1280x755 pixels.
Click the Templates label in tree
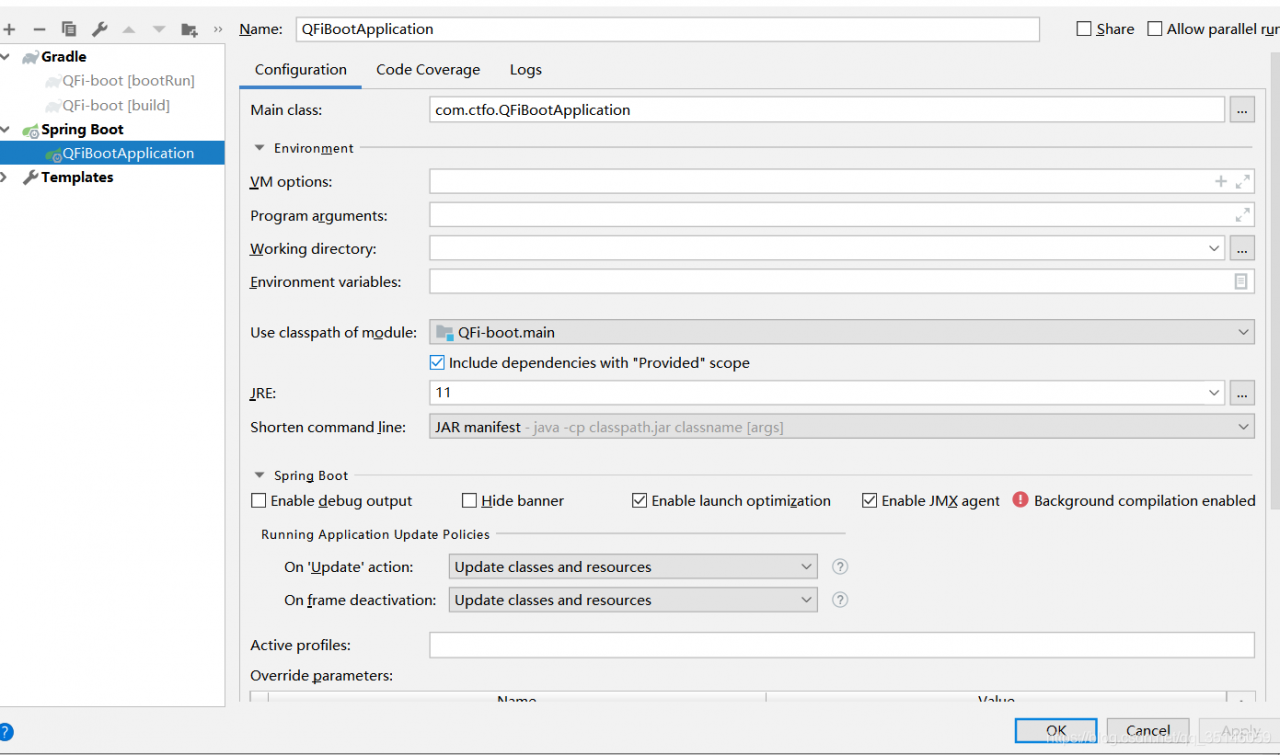click(77, 177)
